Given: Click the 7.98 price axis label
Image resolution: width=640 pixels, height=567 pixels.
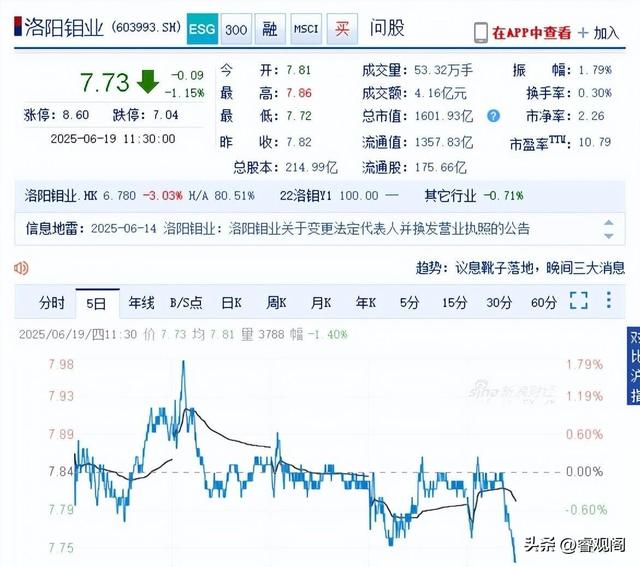Looking at the screenshot, I should (61, 364).
